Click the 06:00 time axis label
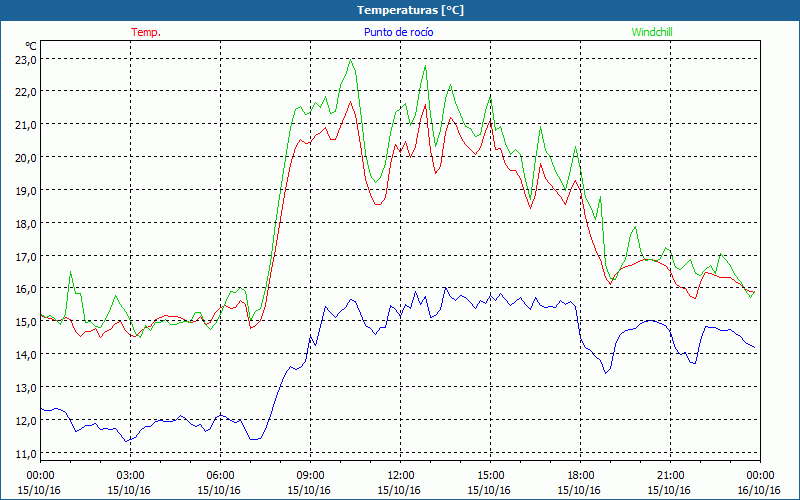The height and width of the screenshot is (500, 800). pos(220,476)
